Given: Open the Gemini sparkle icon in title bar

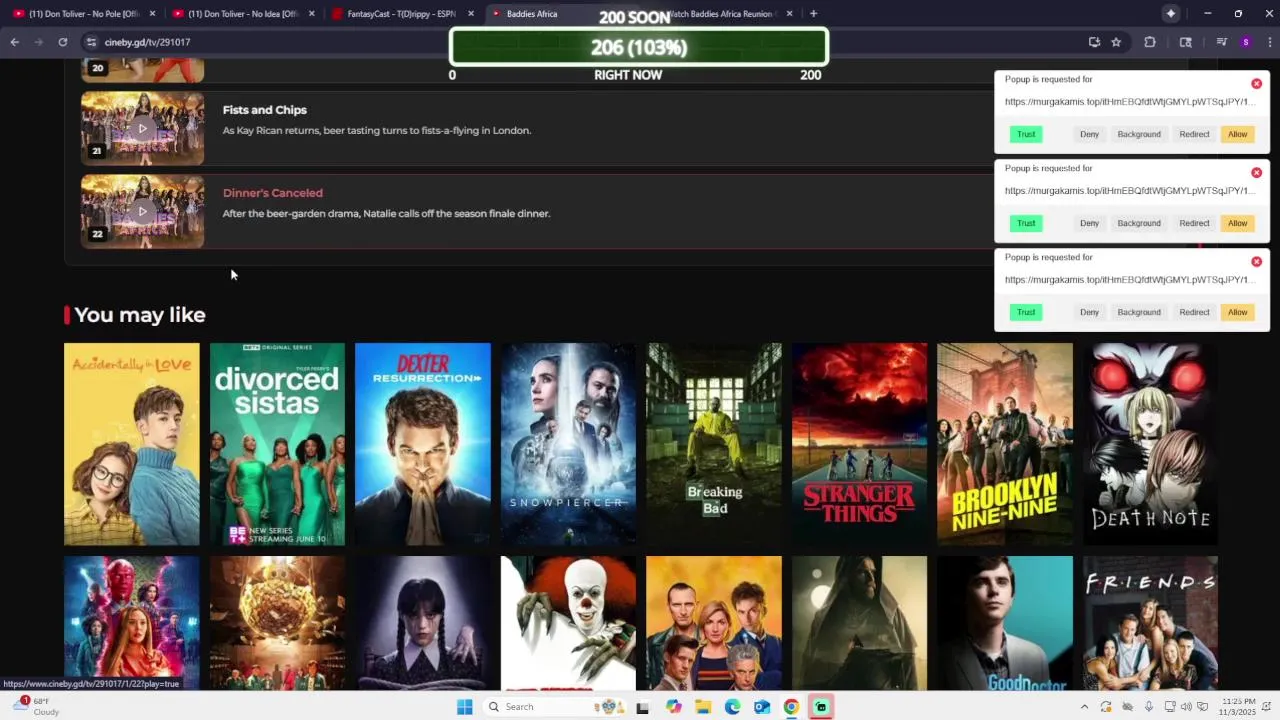Looking at the screenshot, I should point(1170,14).
